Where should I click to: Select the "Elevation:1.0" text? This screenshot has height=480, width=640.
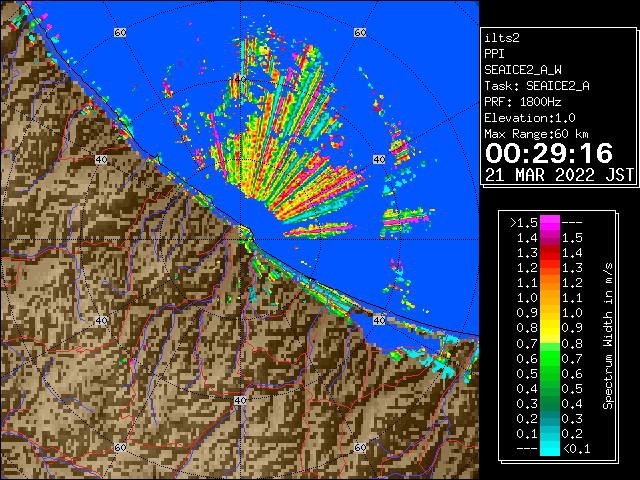(x=530, y=118)
